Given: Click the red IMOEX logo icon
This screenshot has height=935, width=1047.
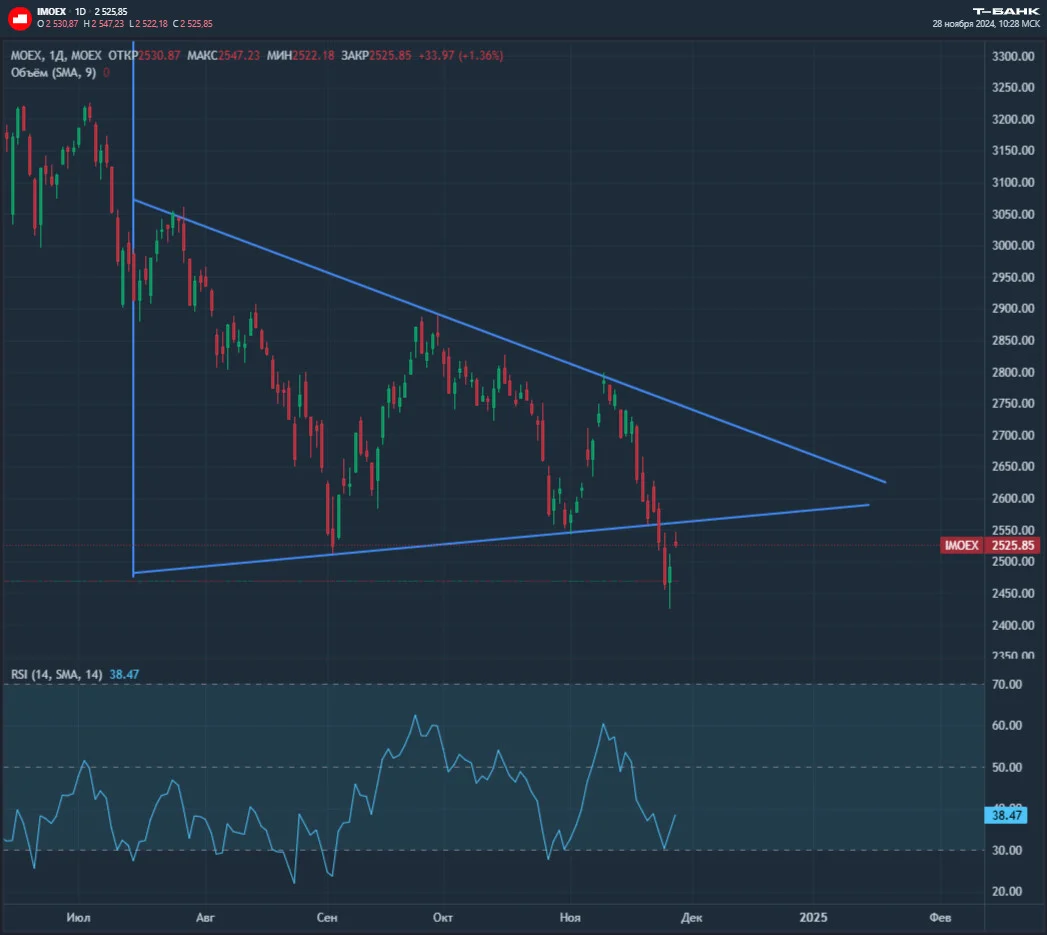Looking at the screenshot, I should point(19,18).
